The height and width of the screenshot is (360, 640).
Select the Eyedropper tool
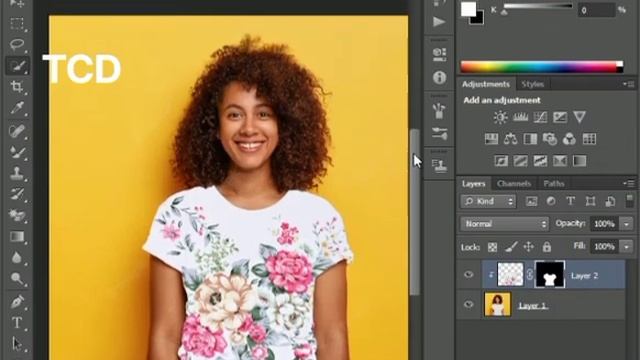click(17, 108)
